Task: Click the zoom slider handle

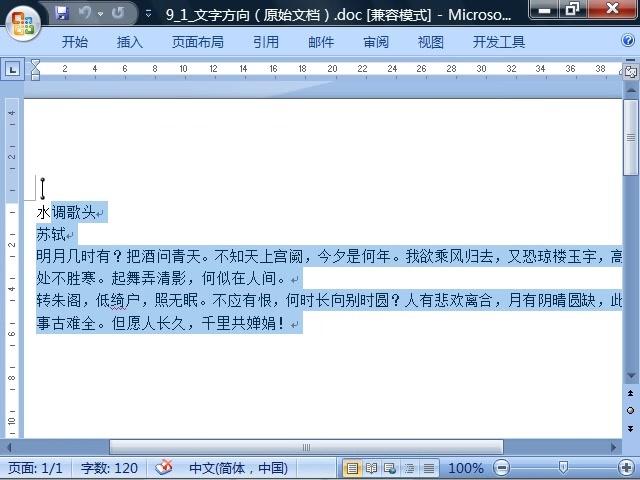Action: (x=563, y=467)
